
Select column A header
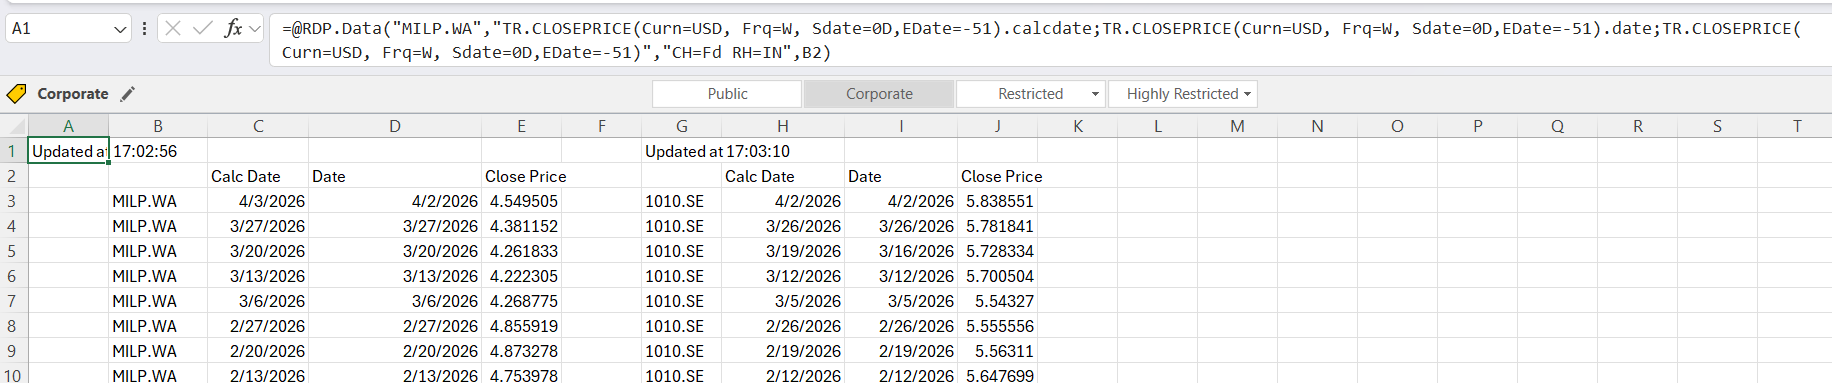click(x=68, y=126)
